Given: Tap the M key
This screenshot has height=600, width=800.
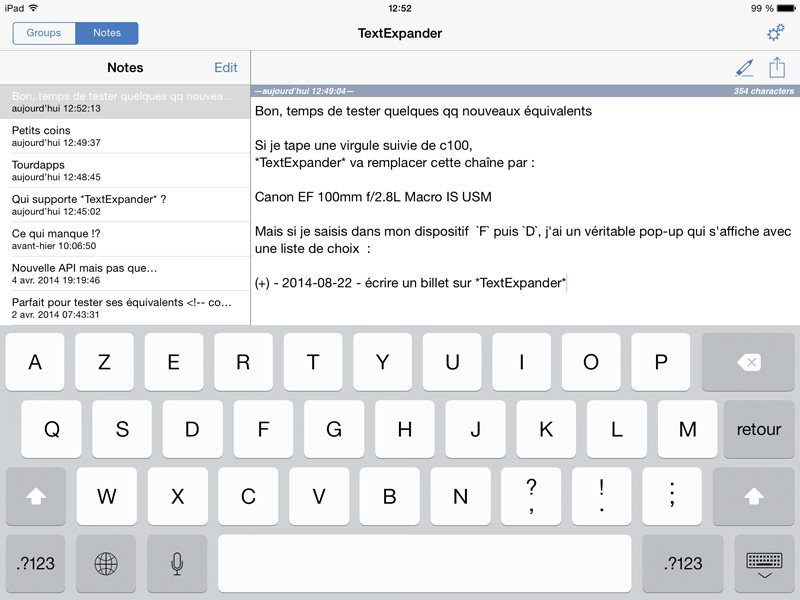Looking at the screenshot, I should (688, 429).
